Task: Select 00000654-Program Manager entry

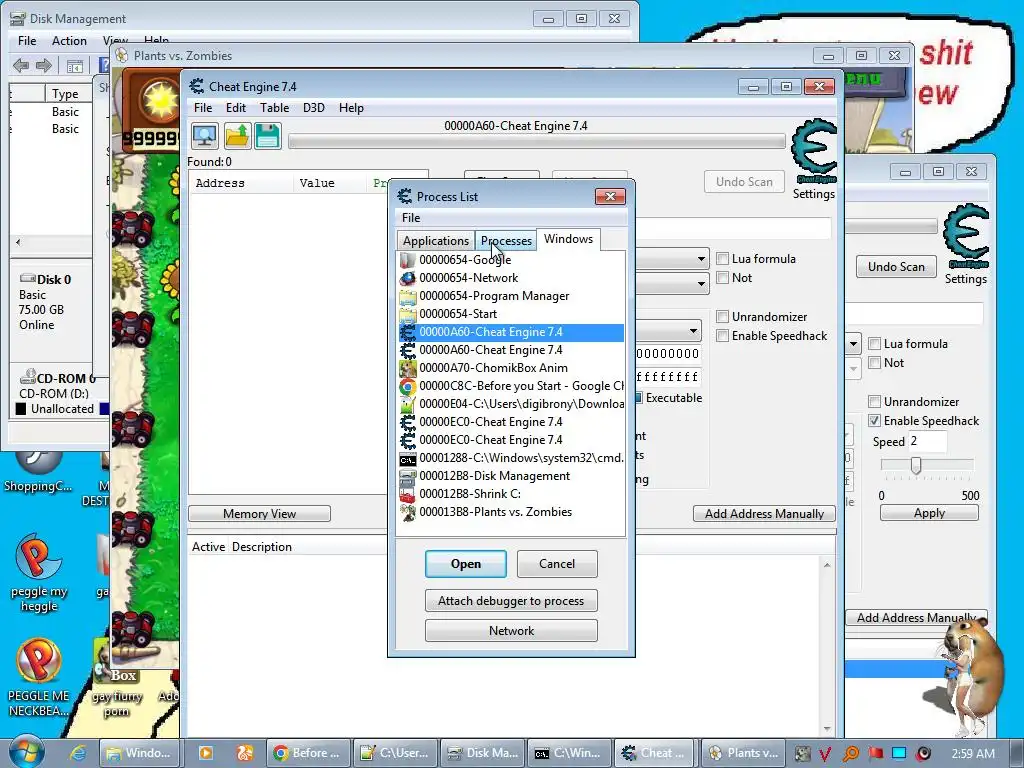Action: 511,296
